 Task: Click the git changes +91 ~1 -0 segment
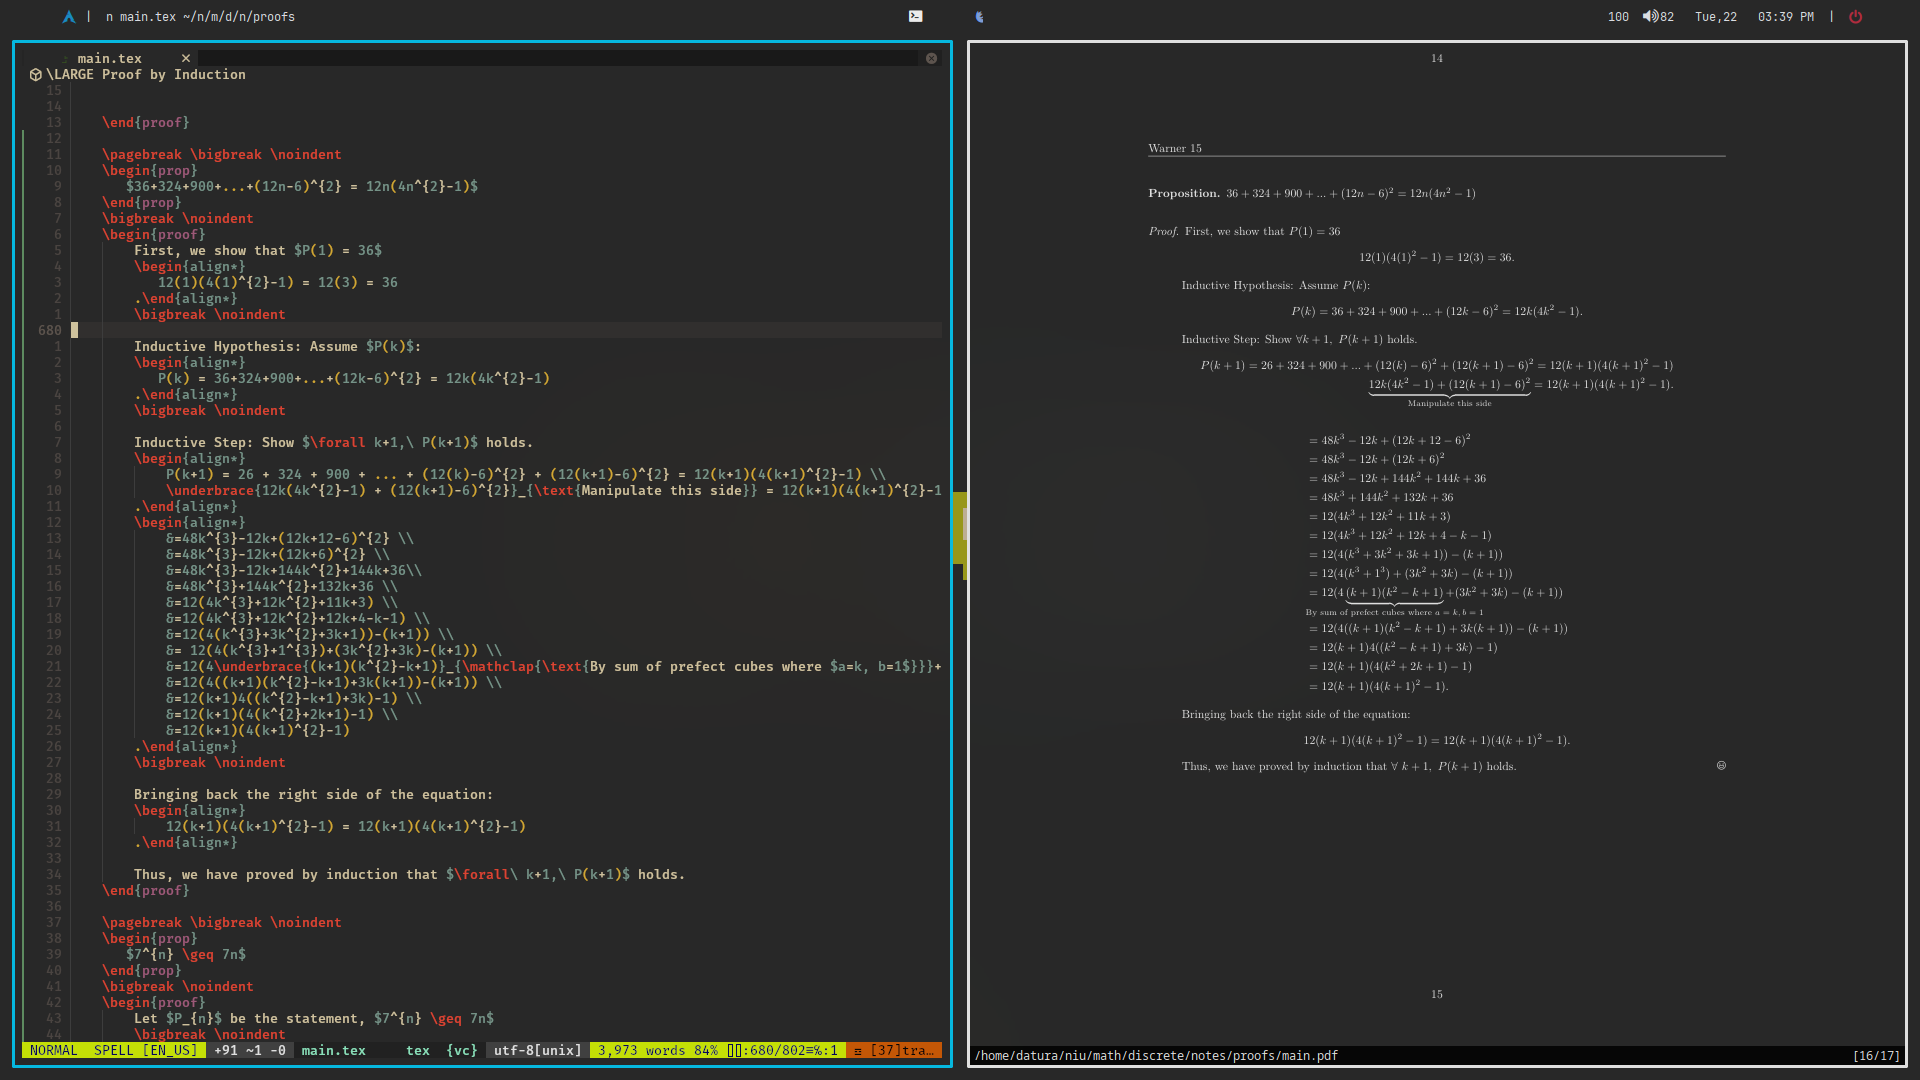[250, 1050]
